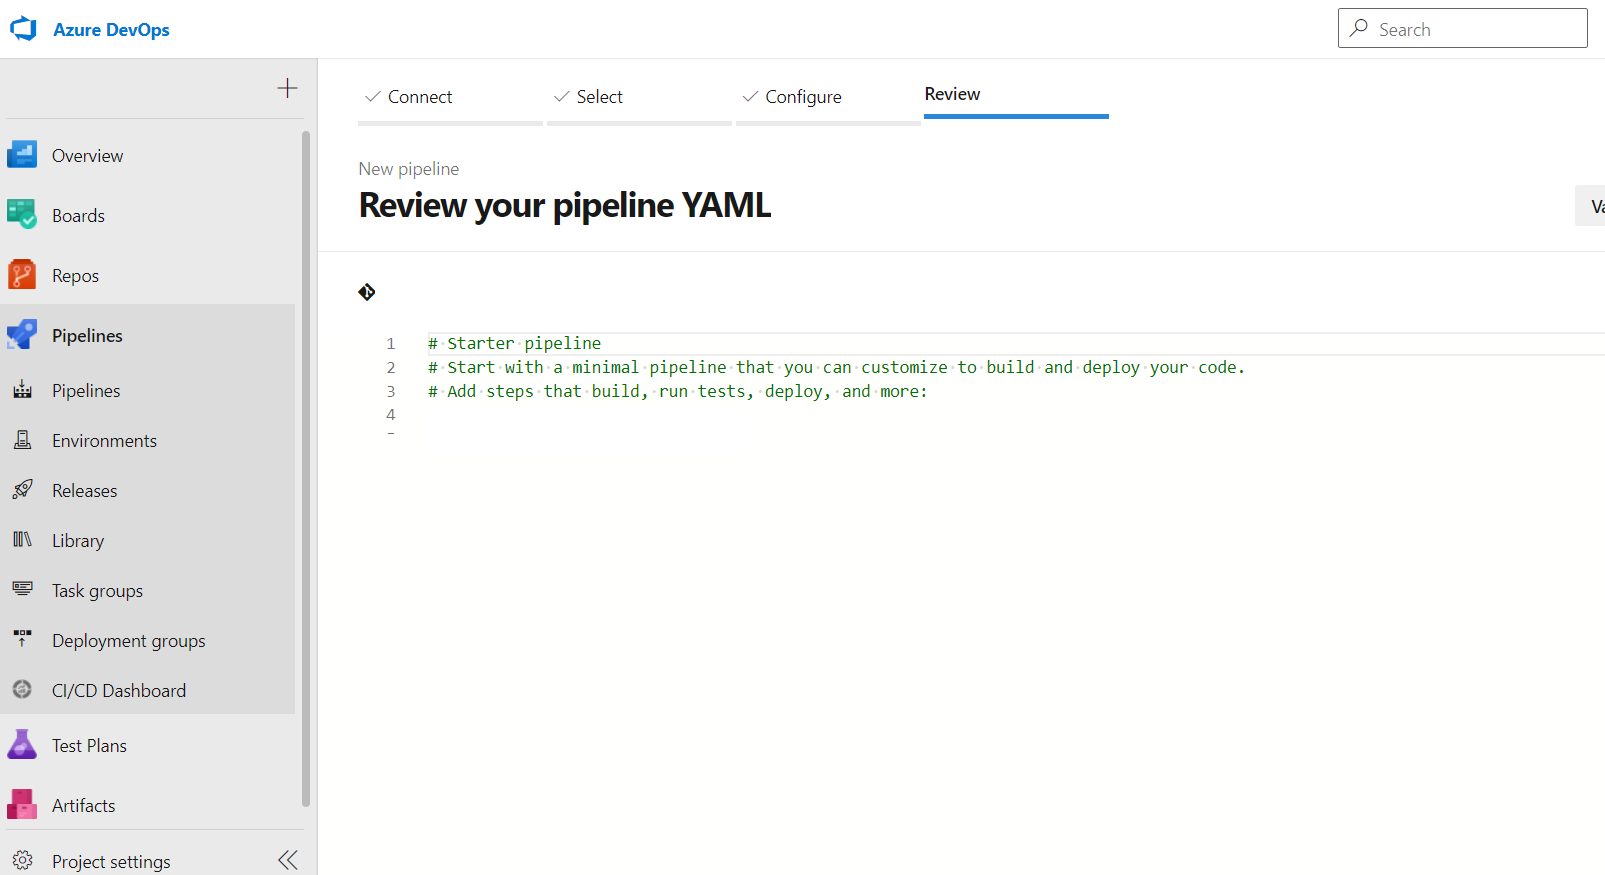1605x875 pixels.
Task: Click the repository git icon above editor
Action: [x=367, y=292]
